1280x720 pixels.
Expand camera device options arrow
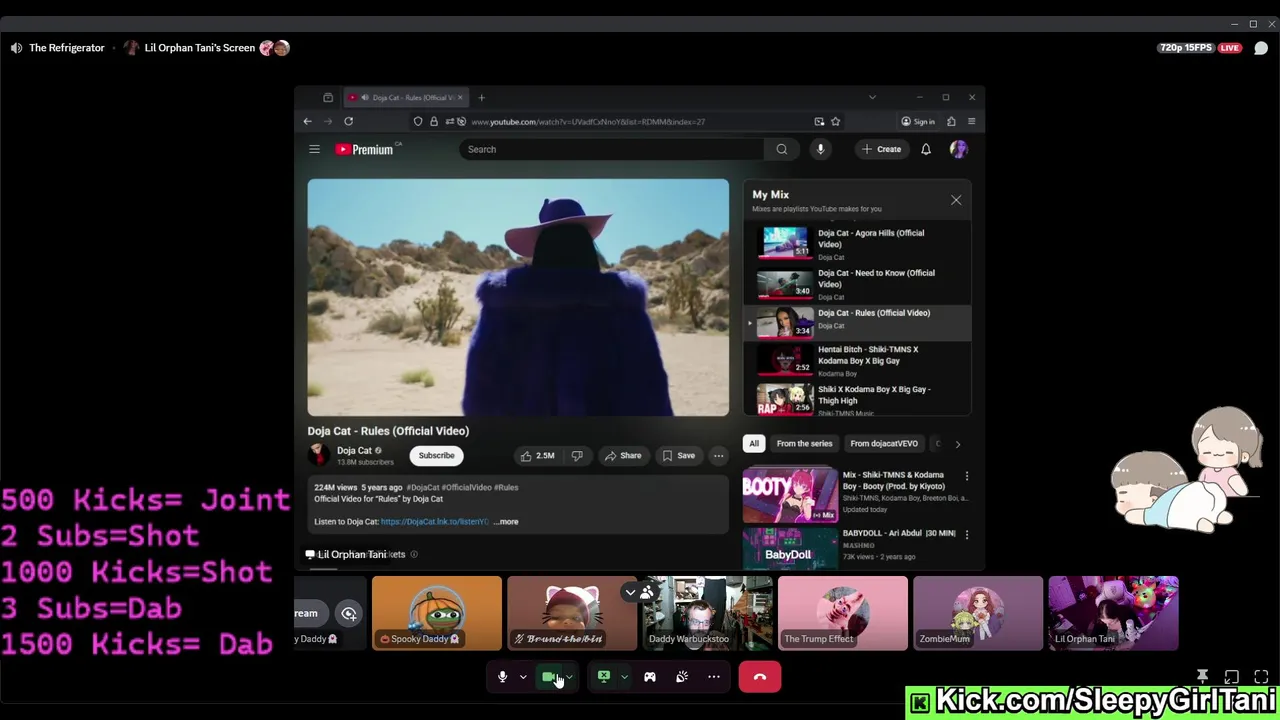click(x=570, y=677)
